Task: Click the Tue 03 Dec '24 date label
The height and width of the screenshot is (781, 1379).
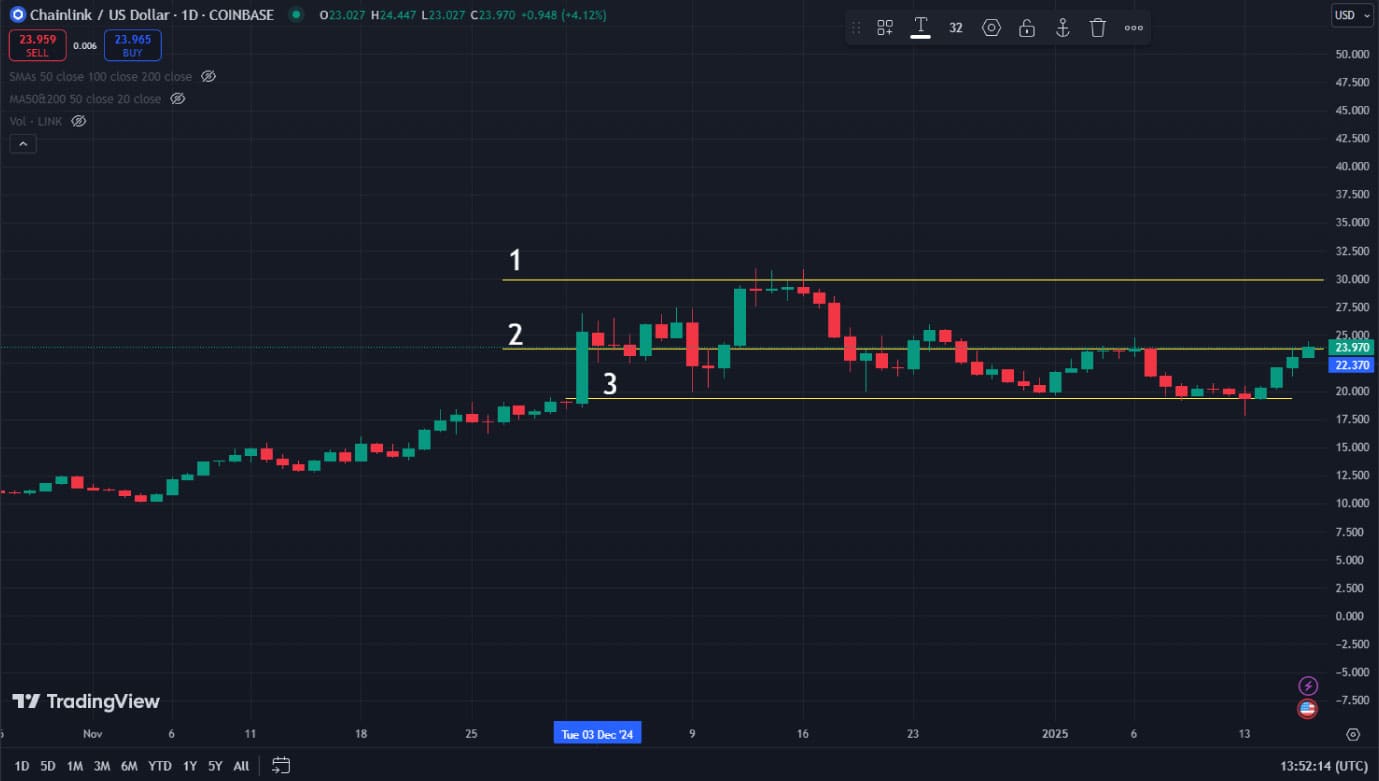Action: click(597, 734)
